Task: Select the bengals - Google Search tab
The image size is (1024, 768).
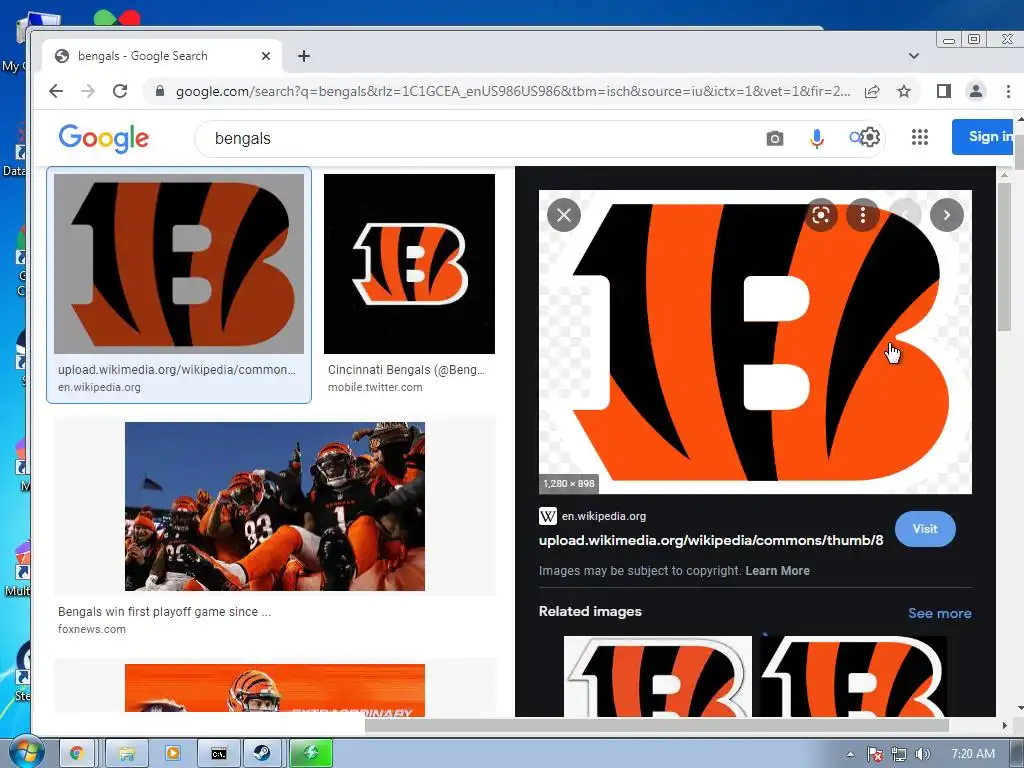Action: (x=162, y=56)
